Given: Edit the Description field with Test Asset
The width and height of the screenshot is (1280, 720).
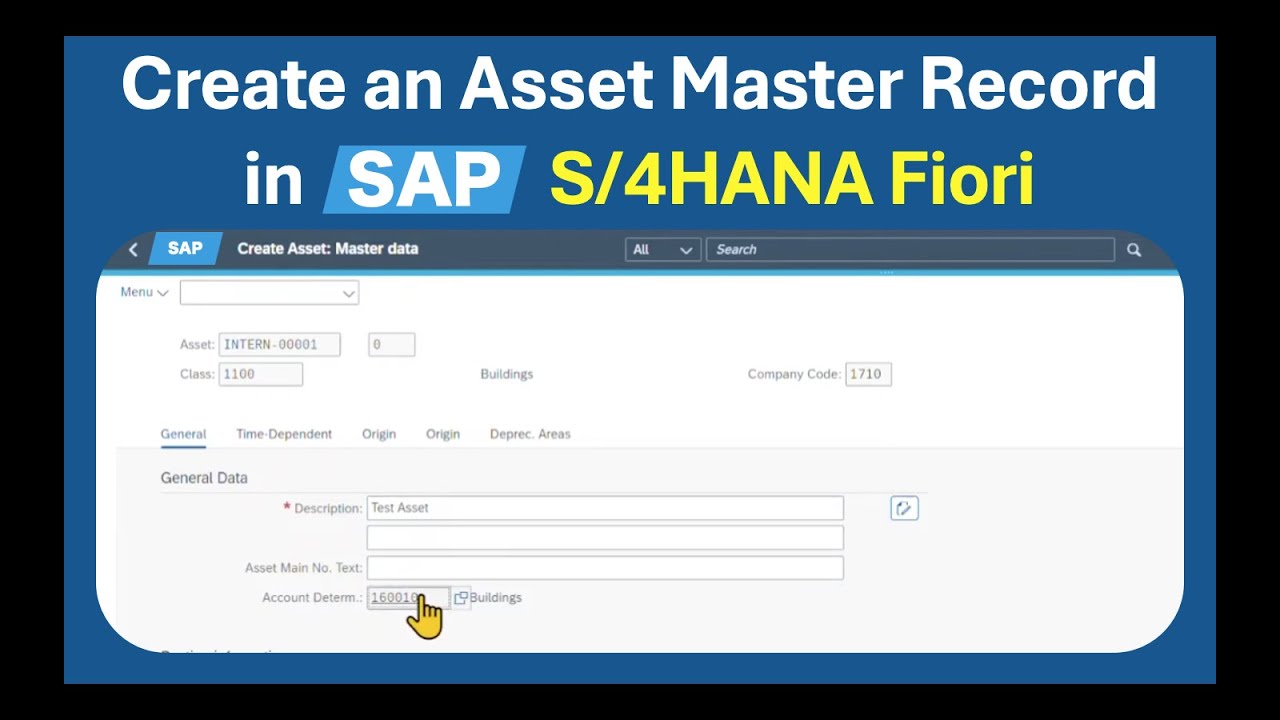Looking at the screenshot, I should [x=605, y=508].
